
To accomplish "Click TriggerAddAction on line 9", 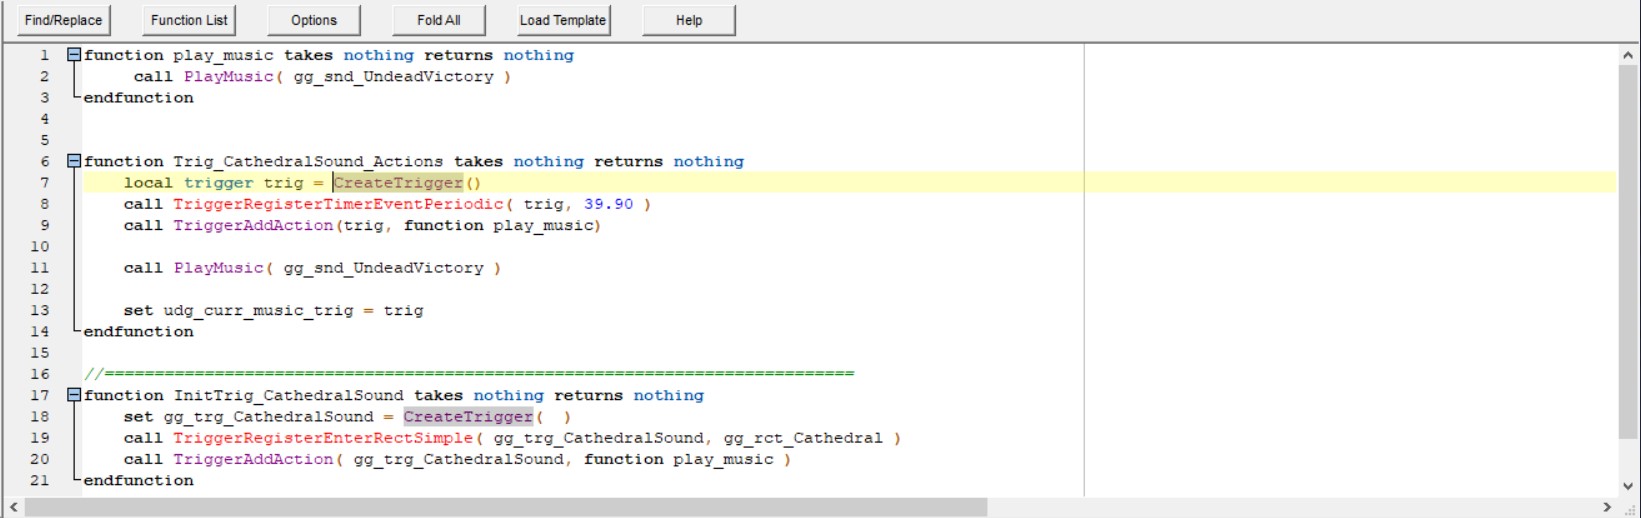I will pyautogui.click(x=253, y=225).
